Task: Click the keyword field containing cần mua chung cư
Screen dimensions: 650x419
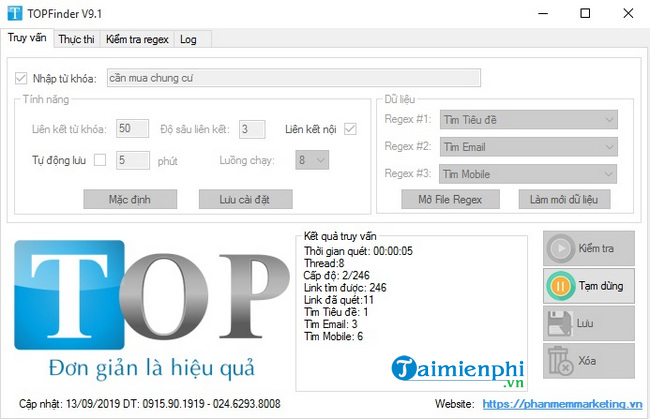Action: click(294, 78)
